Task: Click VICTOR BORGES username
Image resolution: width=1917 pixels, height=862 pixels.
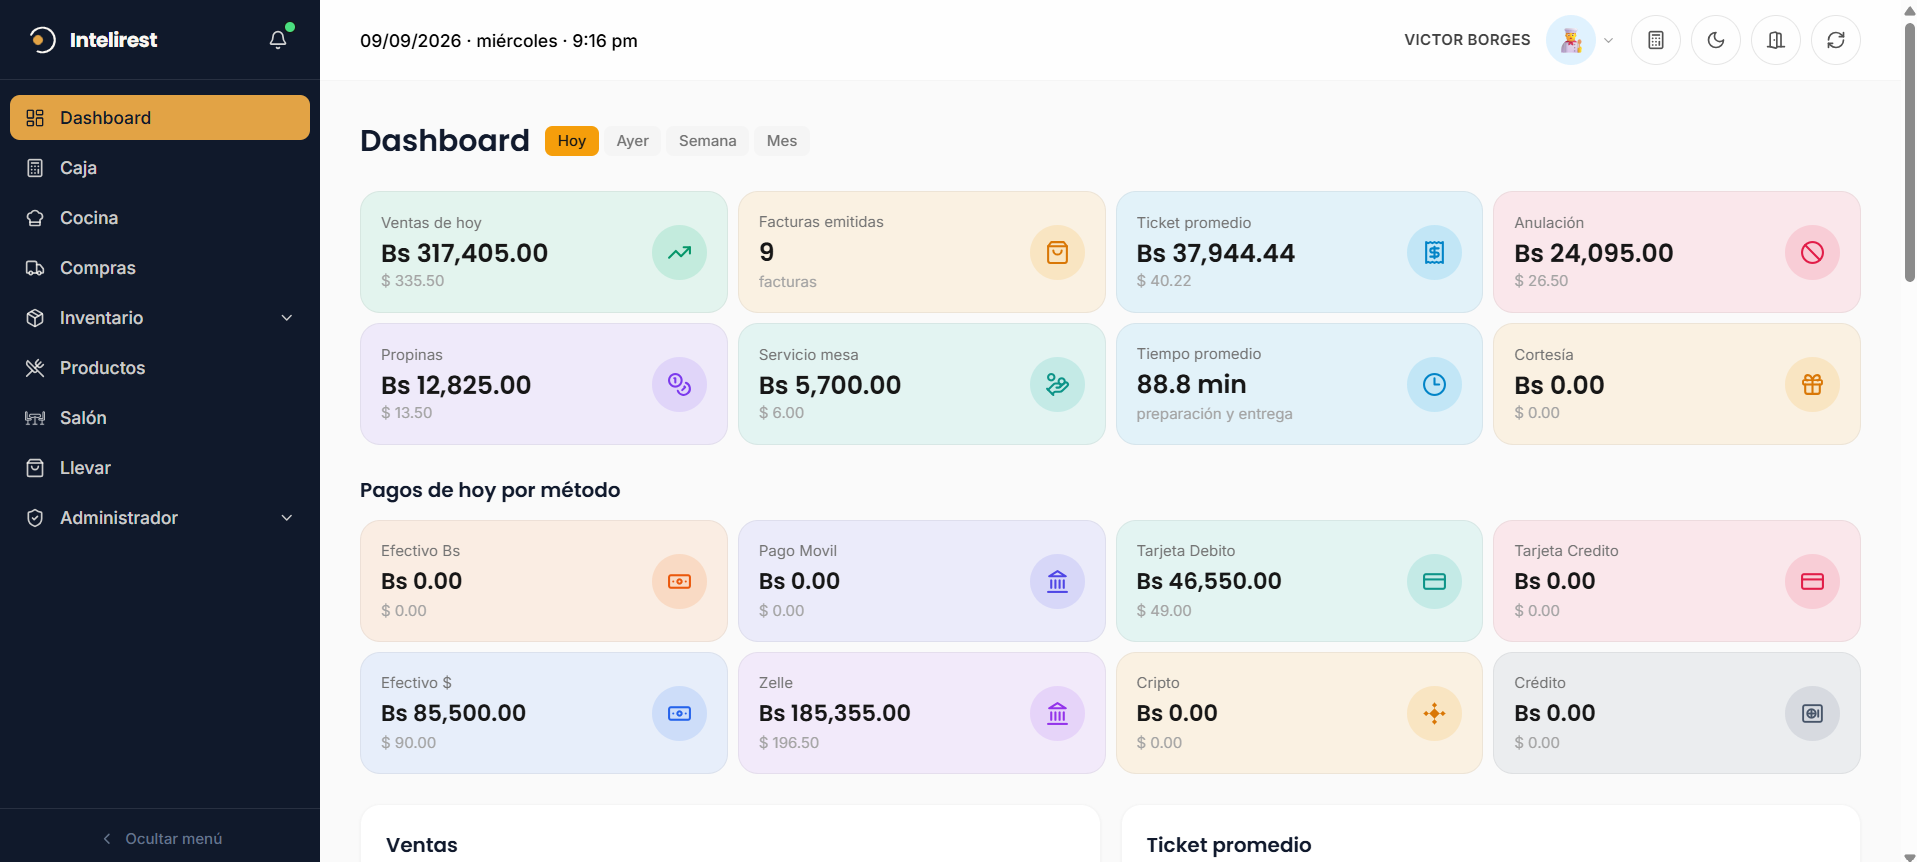Action: [1467, 40]
